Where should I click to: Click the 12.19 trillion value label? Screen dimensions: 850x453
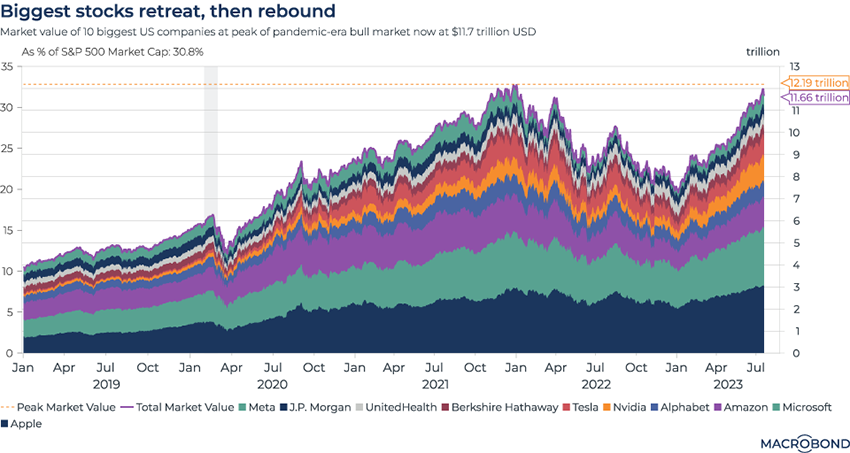tap(818, 83)
